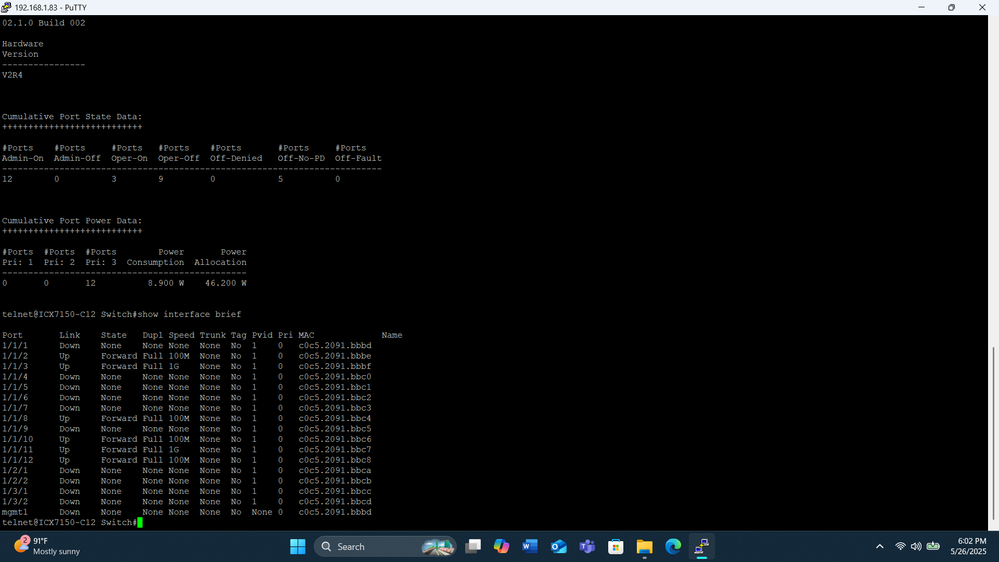The width and height of the screenshot is (999, 562).
Task: Click the PuTTY title bar text
Action: click(51, 8)
